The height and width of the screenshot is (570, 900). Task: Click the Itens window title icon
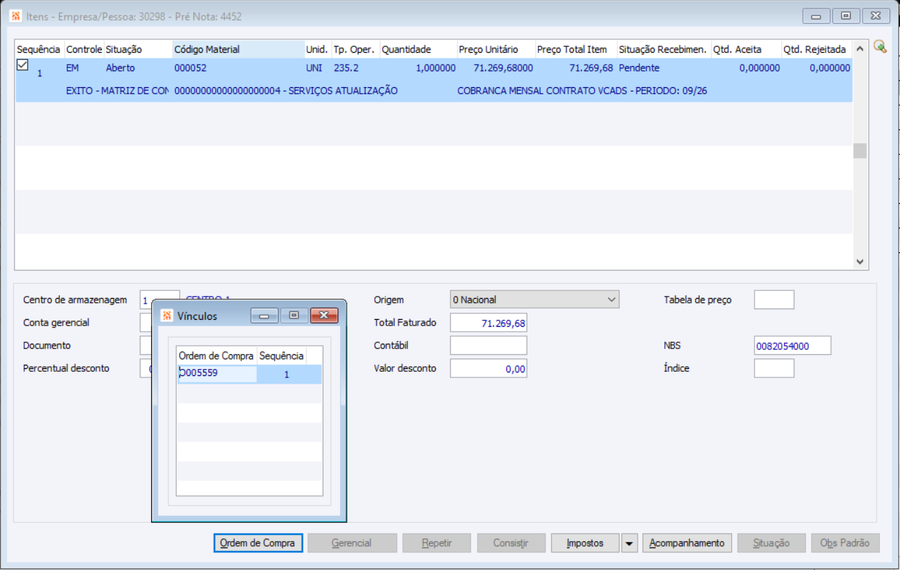[15, 16]
